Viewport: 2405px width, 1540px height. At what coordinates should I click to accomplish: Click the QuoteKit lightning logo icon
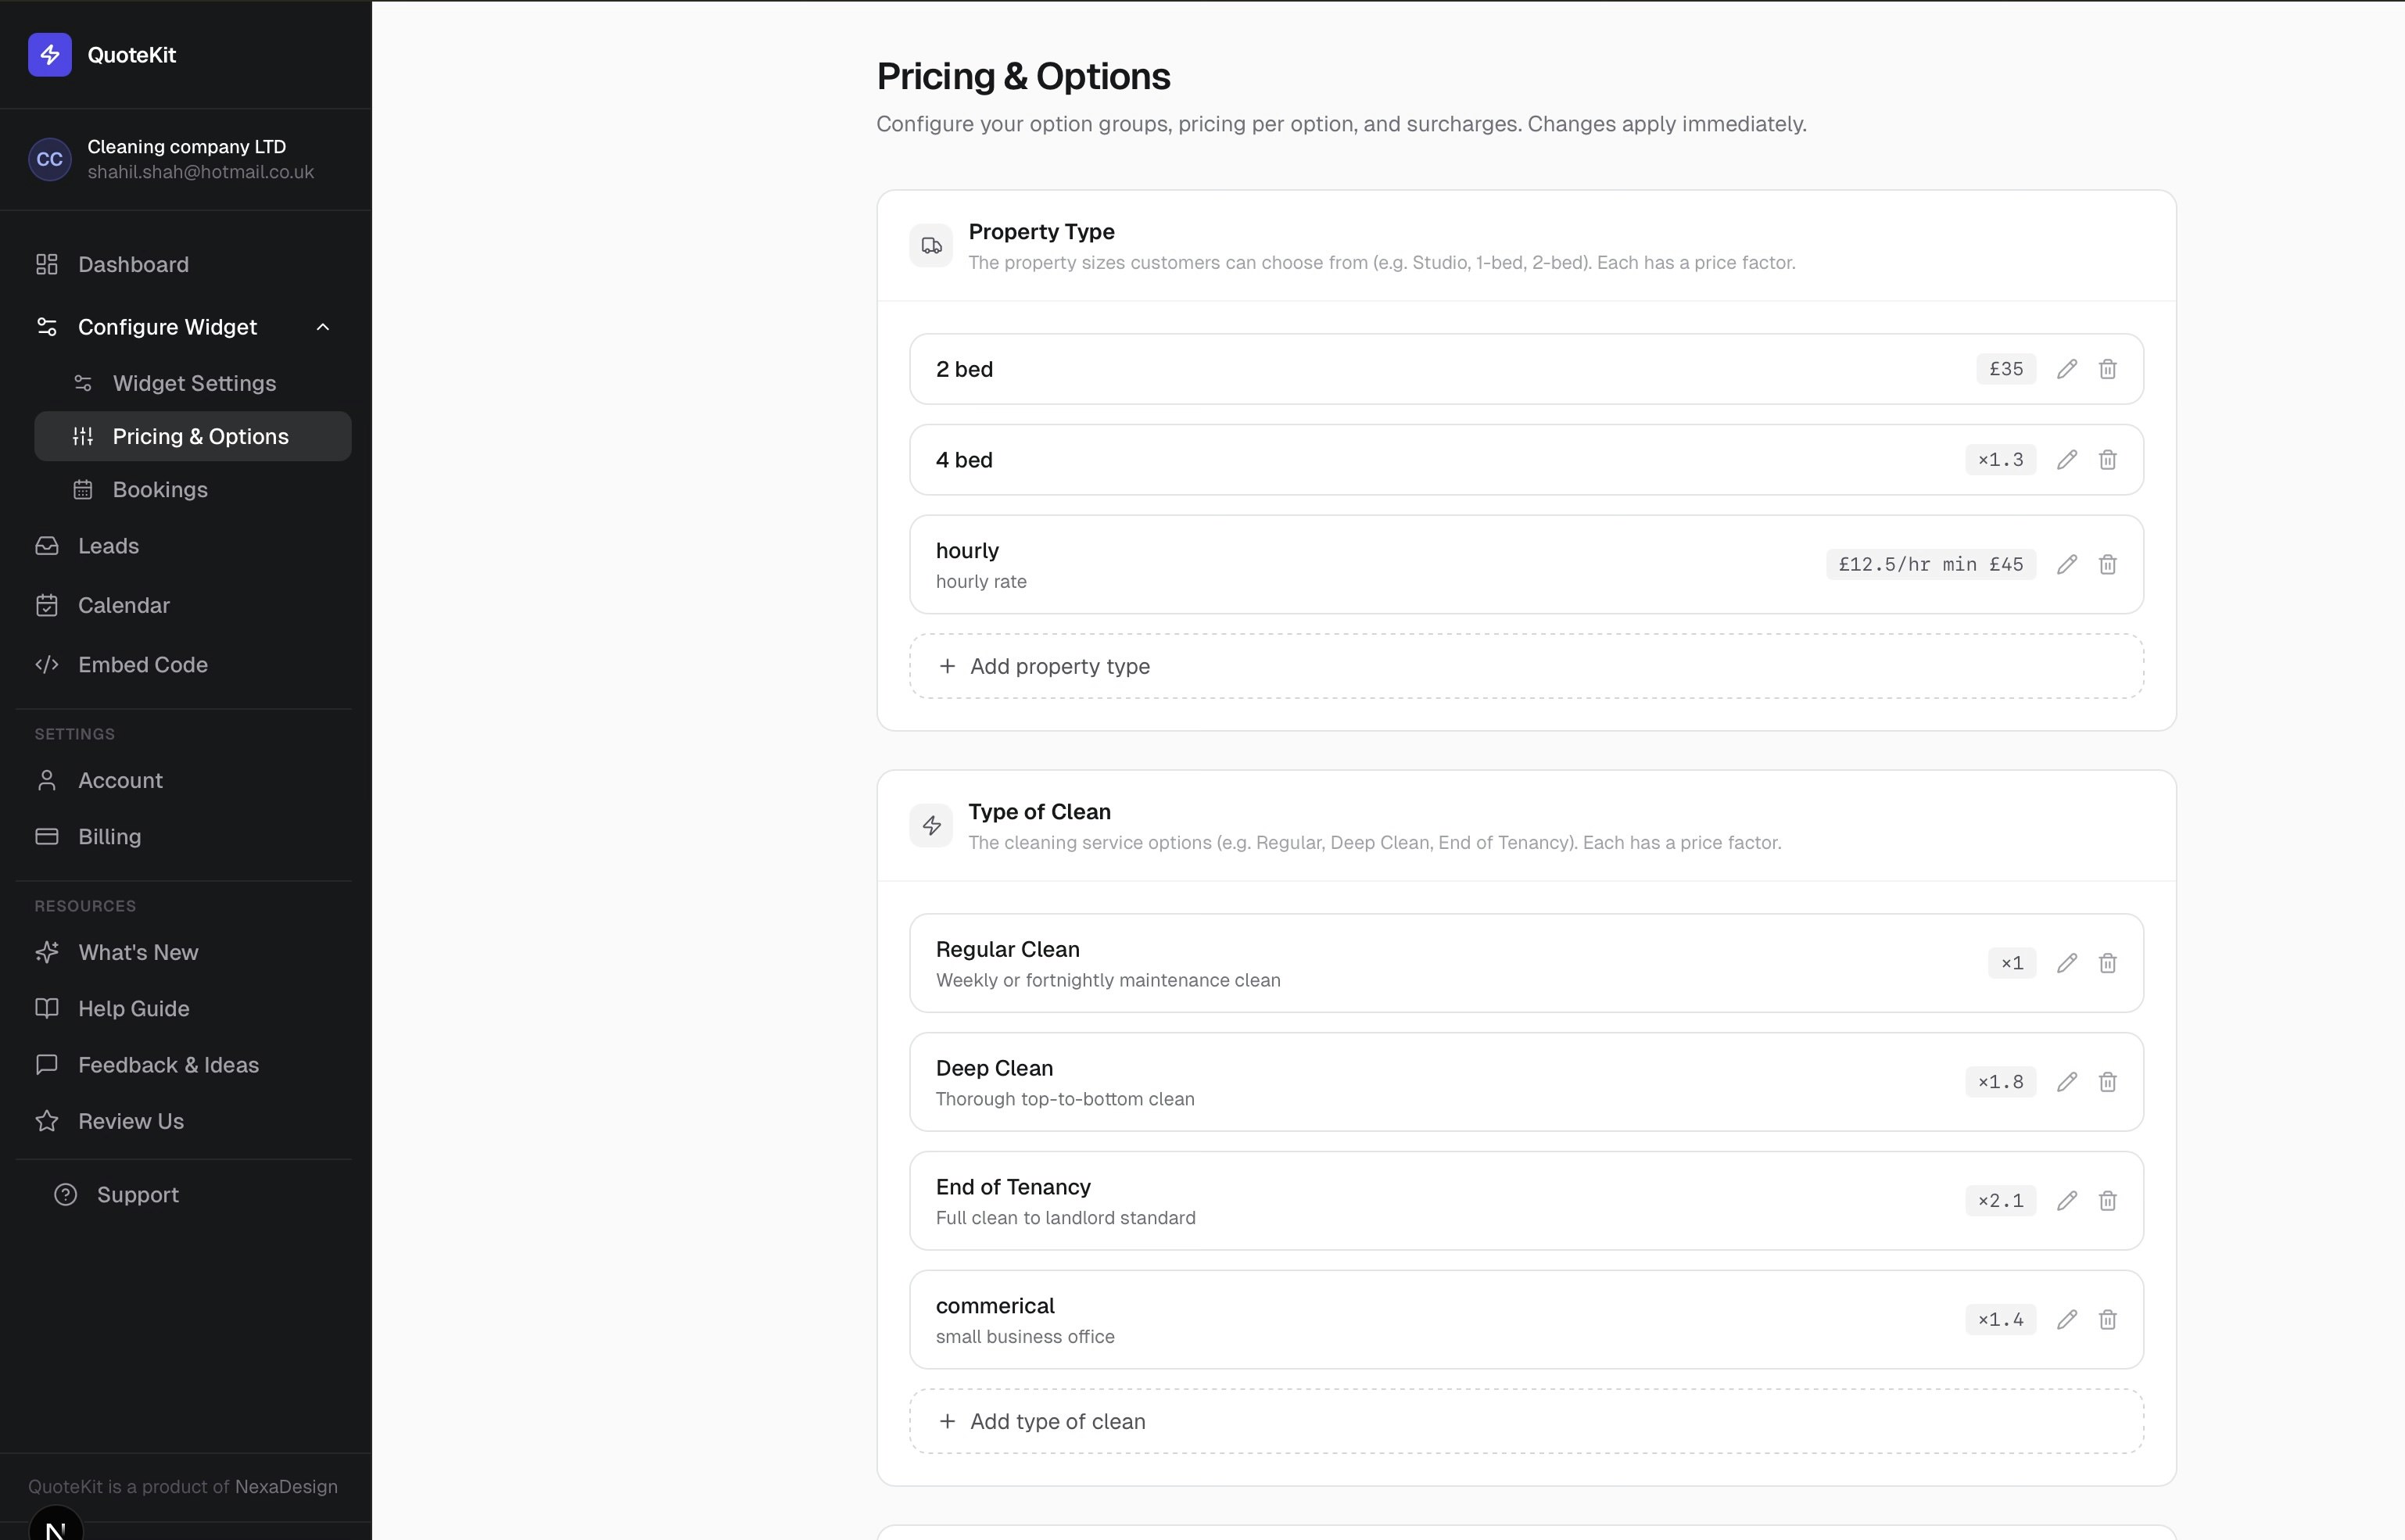click(50, 55)
